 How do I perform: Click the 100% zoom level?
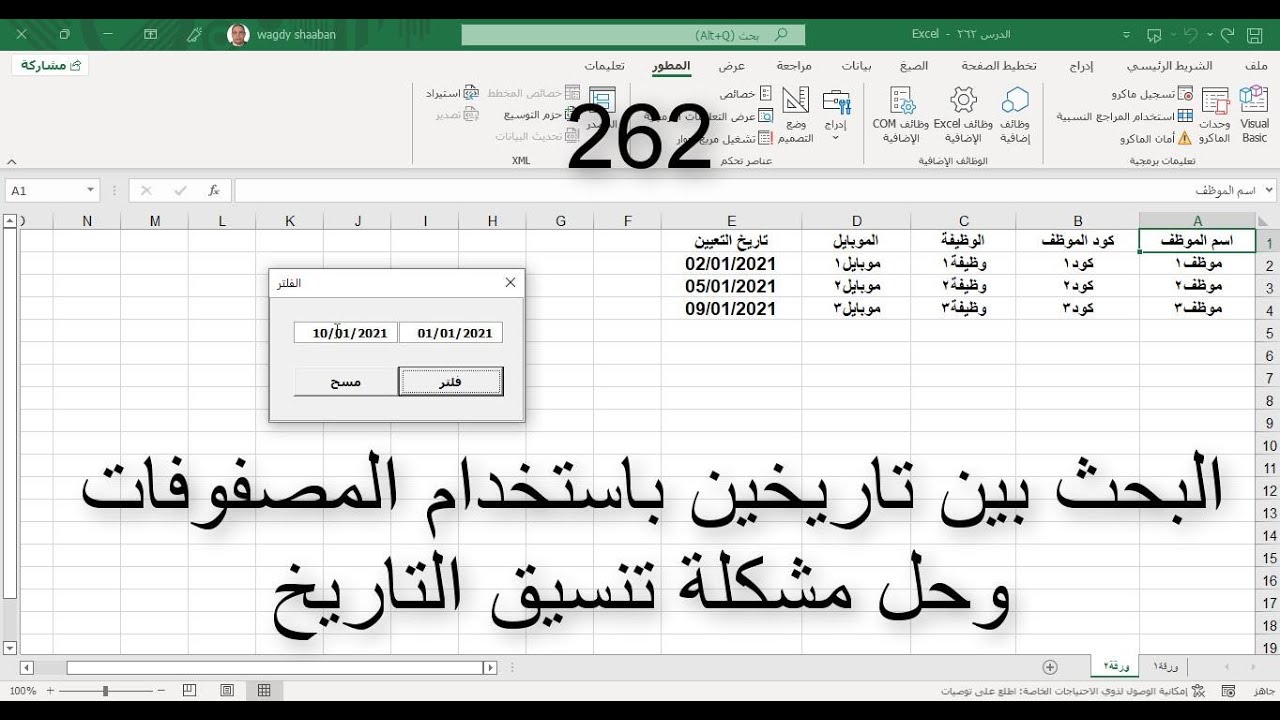point(22,691)
